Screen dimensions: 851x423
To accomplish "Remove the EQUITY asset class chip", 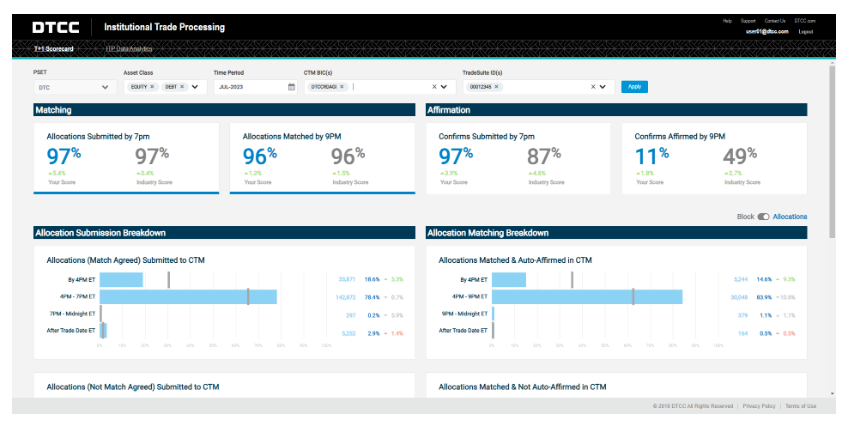I will tap(152, 86).
